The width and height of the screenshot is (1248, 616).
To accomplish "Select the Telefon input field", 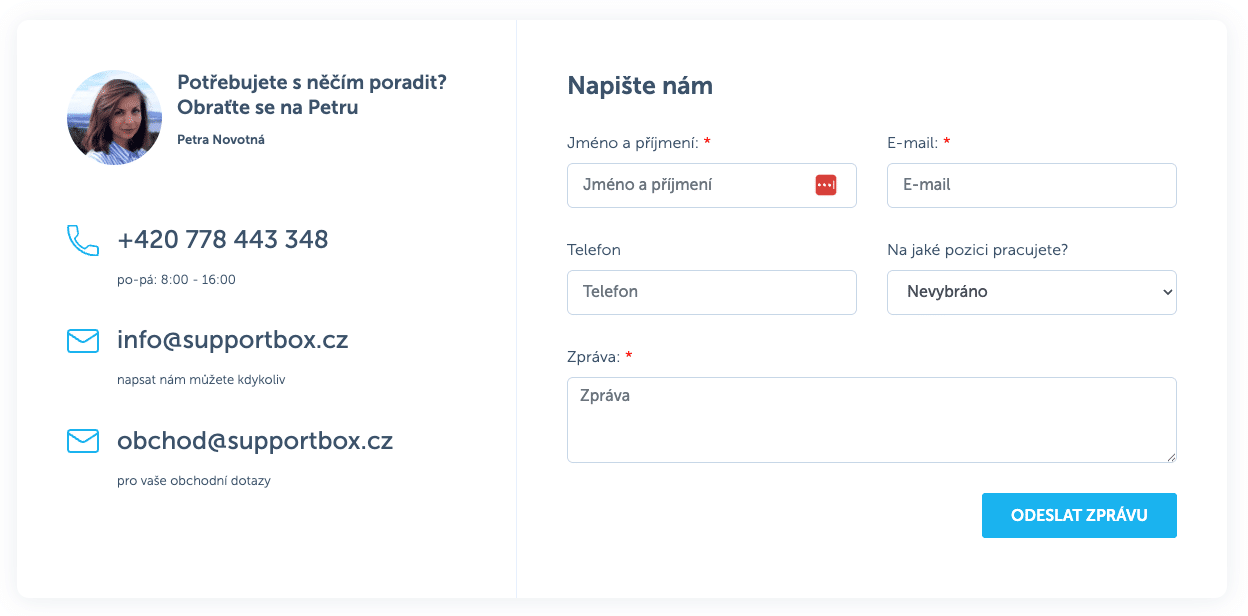I will 711,292.
